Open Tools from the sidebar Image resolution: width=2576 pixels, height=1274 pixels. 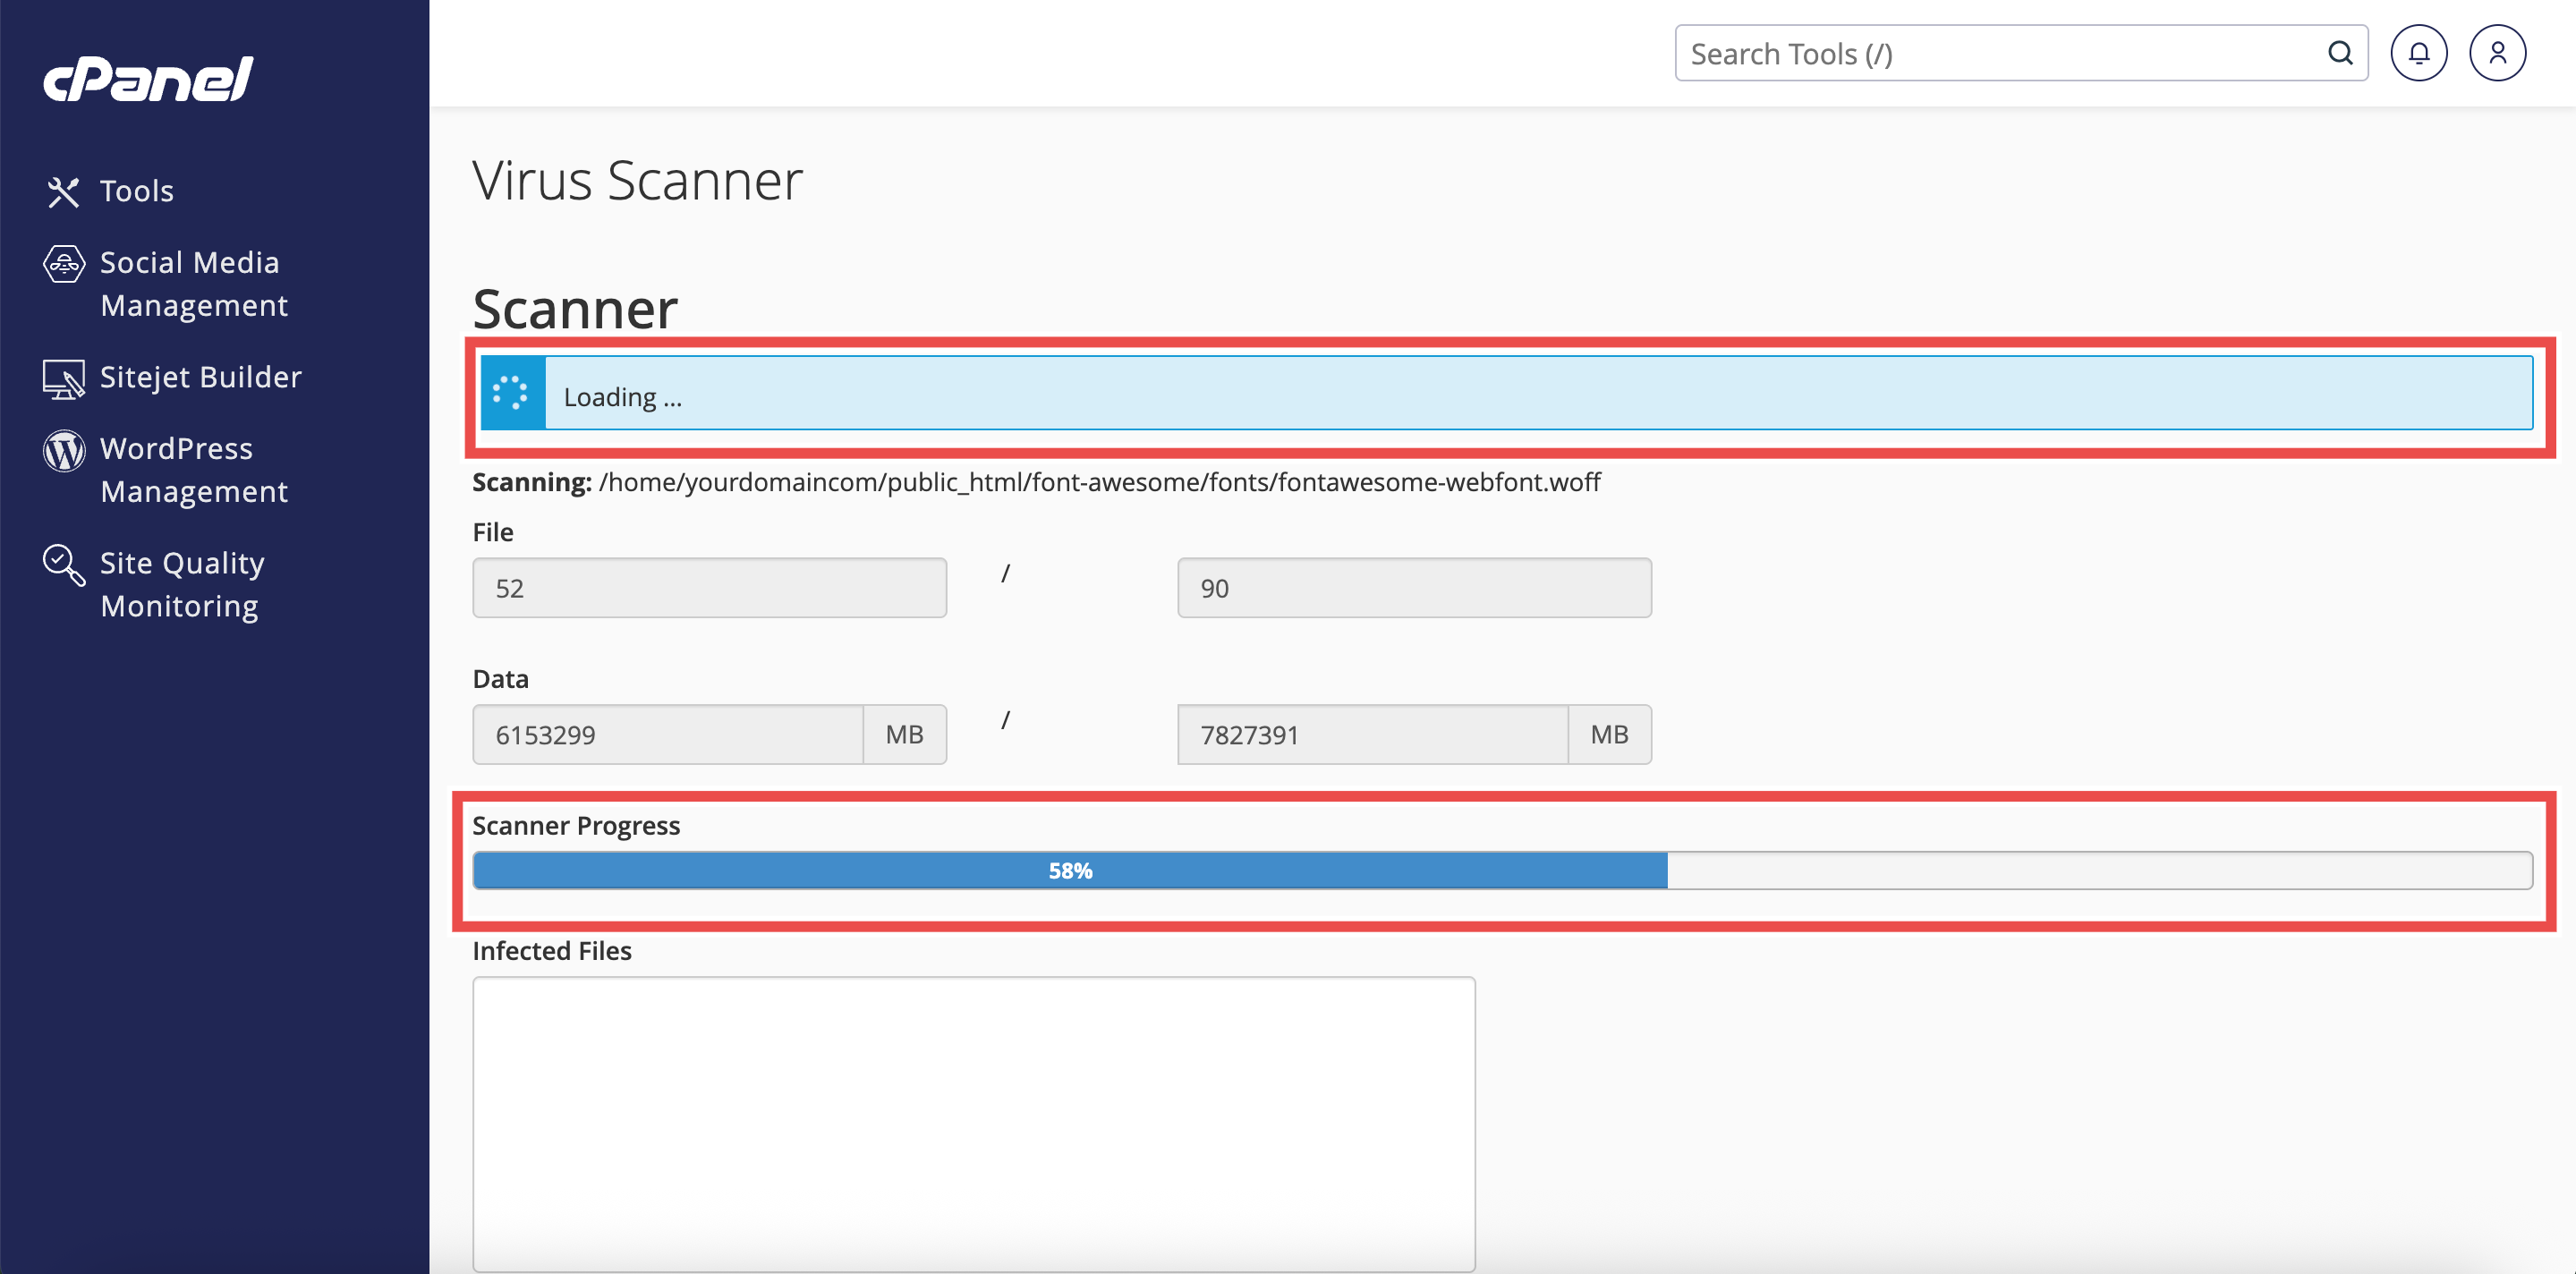pos(137,191)
